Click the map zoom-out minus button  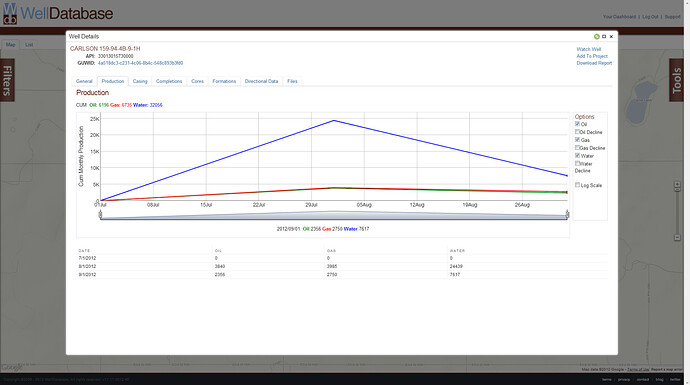(677, 238)
